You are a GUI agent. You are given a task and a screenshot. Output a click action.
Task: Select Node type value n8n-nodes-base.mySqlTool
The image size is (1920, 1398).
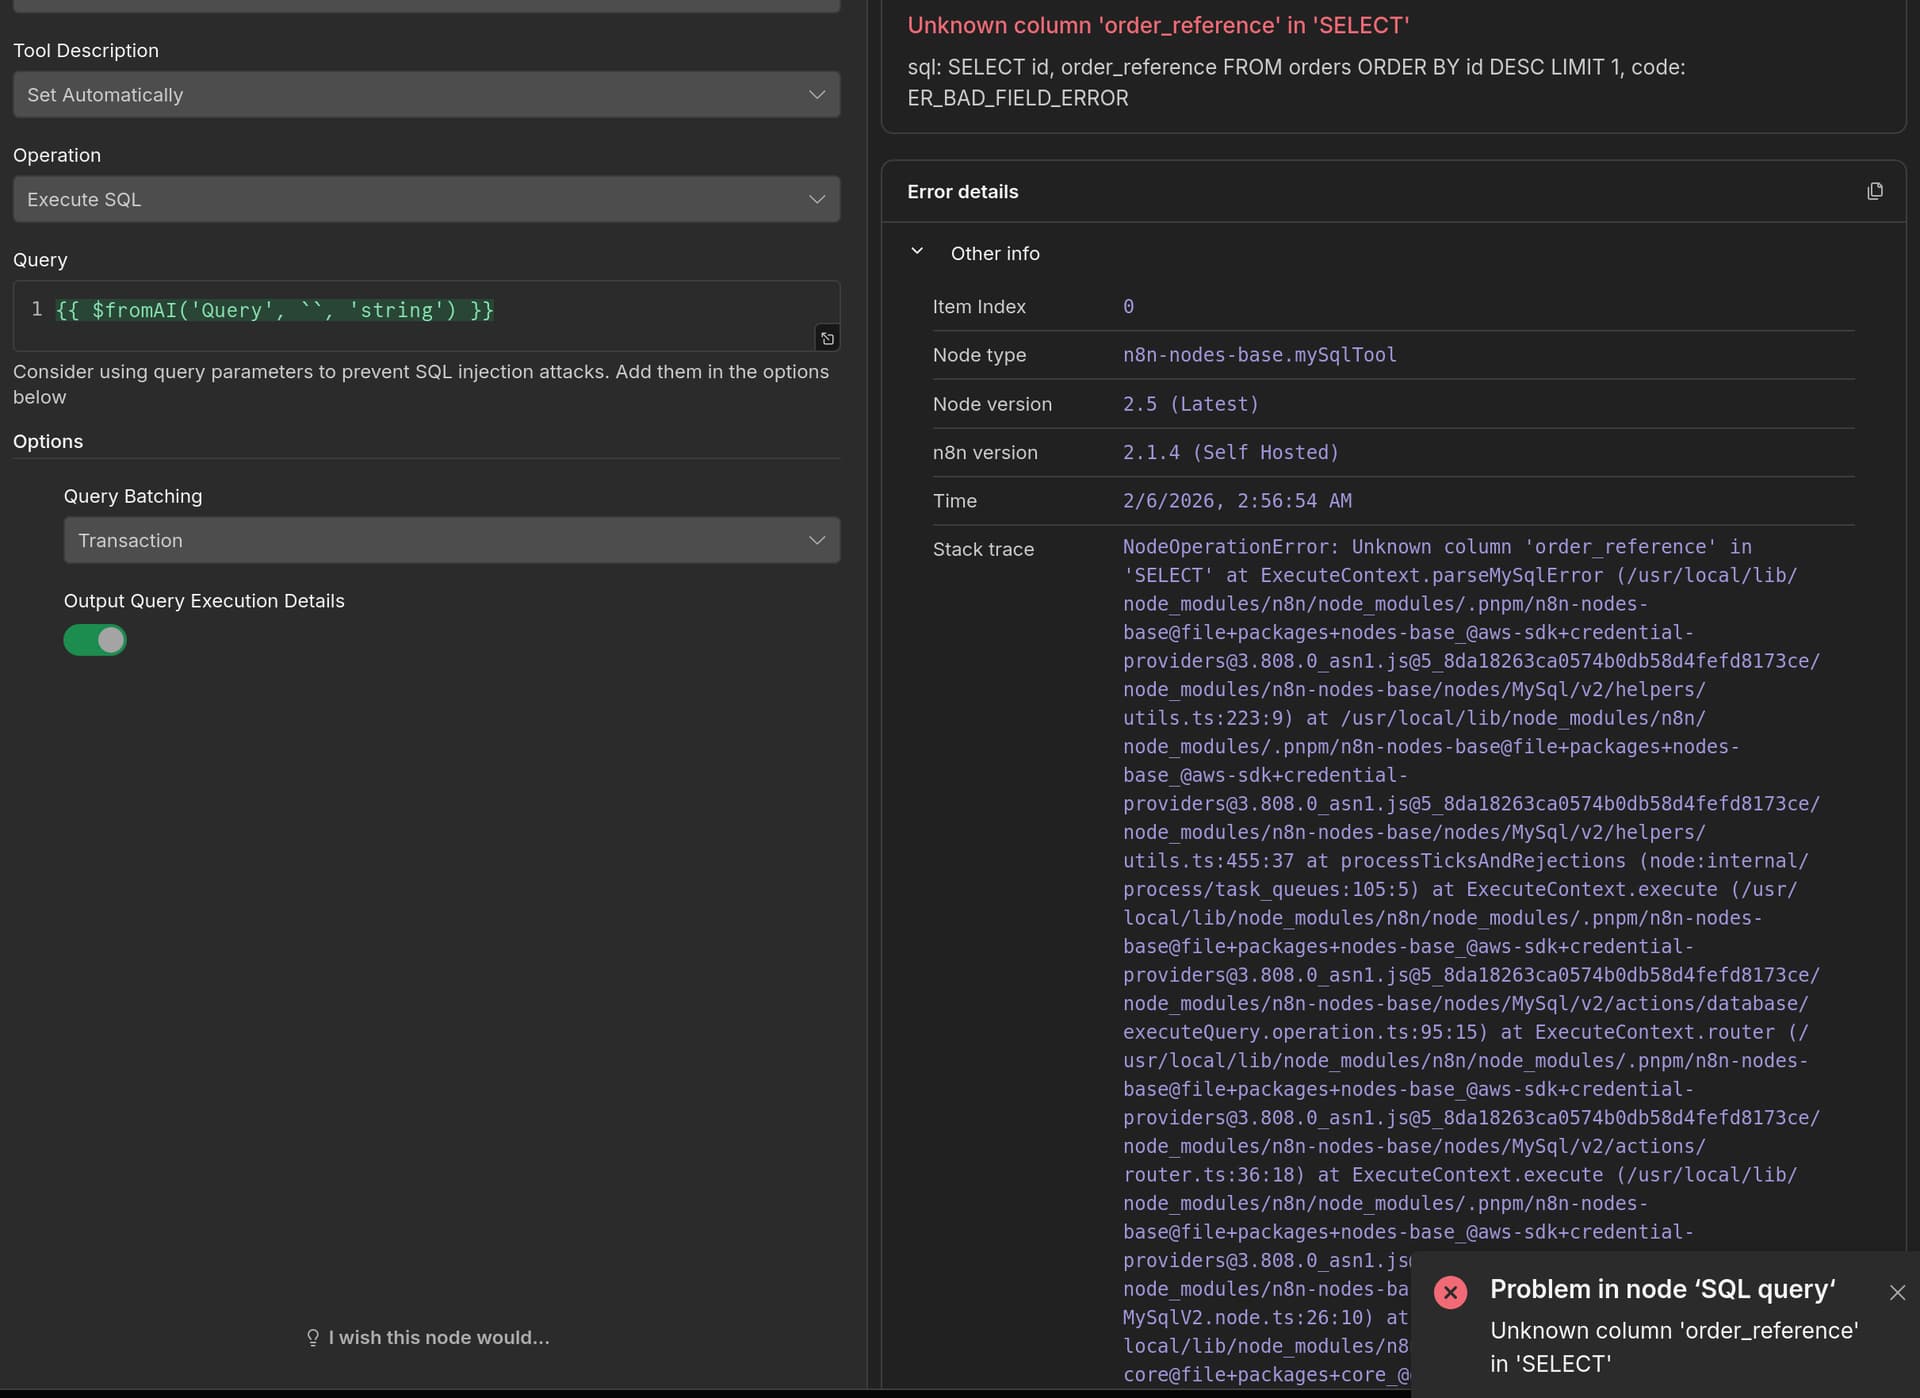coord(1259,355)
